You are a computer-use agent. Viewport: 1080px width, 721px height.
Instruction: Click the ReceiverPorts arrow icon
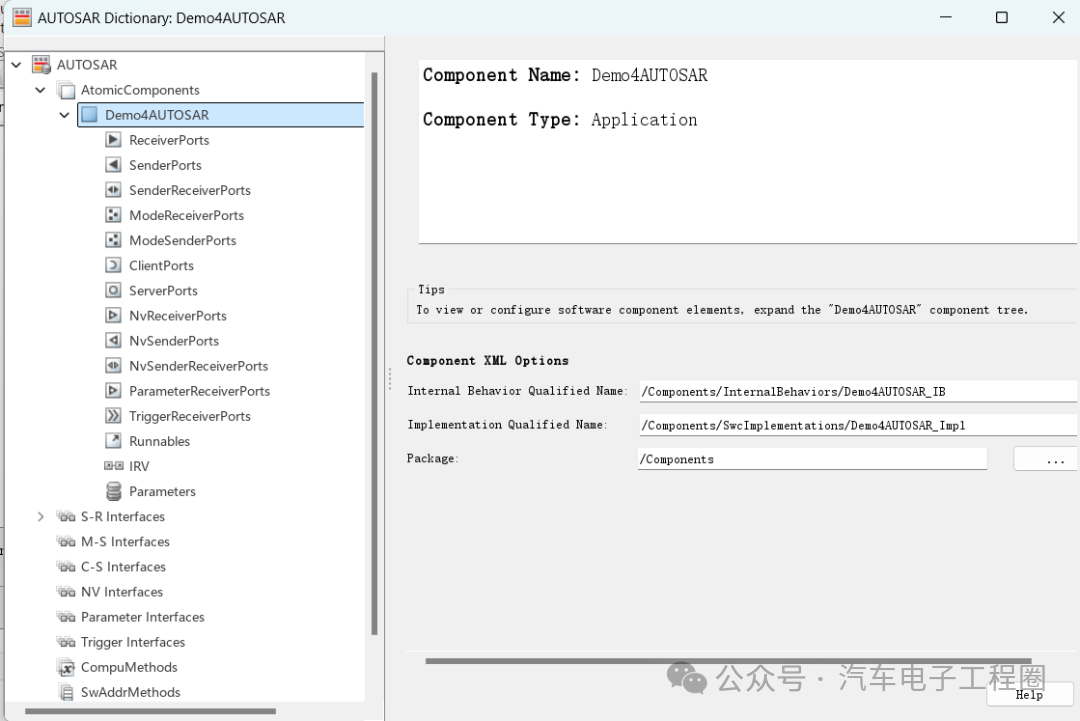[114, 140]
